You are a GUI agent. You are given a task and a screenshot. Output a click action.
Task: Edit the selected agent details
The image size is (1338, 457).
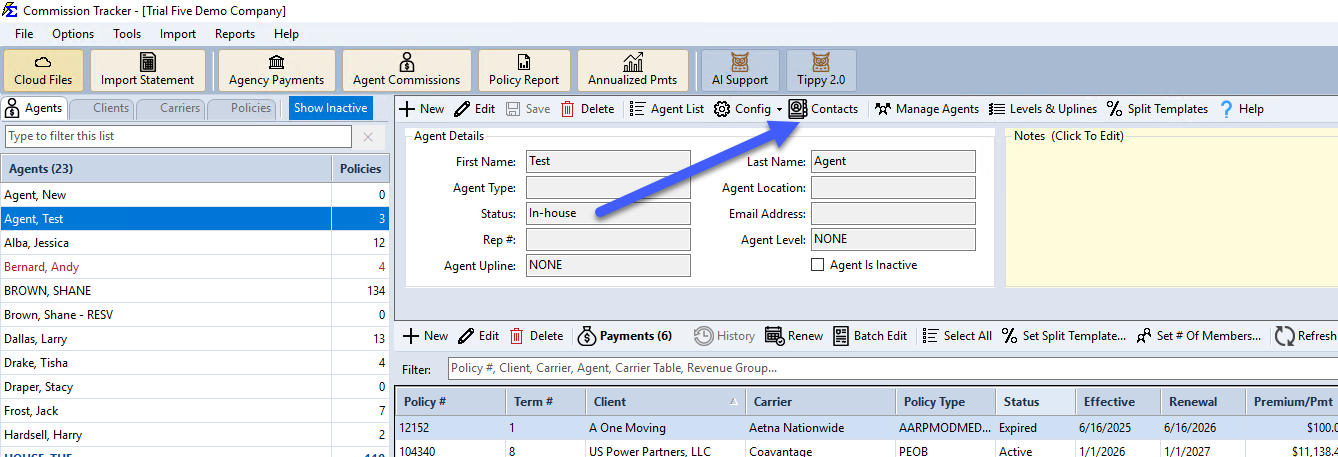474,109
